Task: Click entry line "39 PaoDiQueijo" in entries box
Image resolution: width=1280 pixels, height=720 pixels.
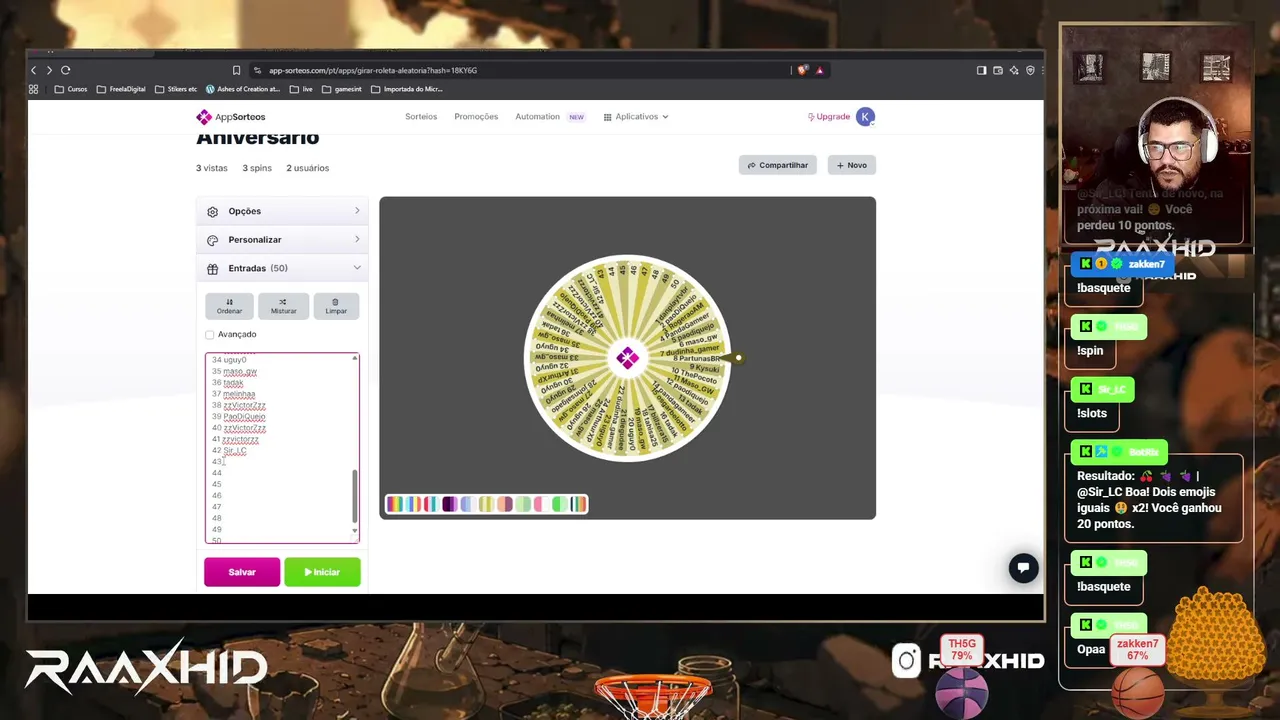Action: (x=238, y=416)
